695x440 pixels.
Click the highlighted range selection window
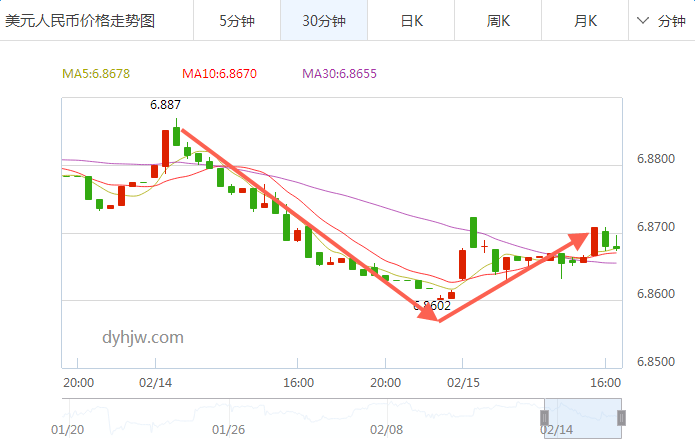(583, 412)
